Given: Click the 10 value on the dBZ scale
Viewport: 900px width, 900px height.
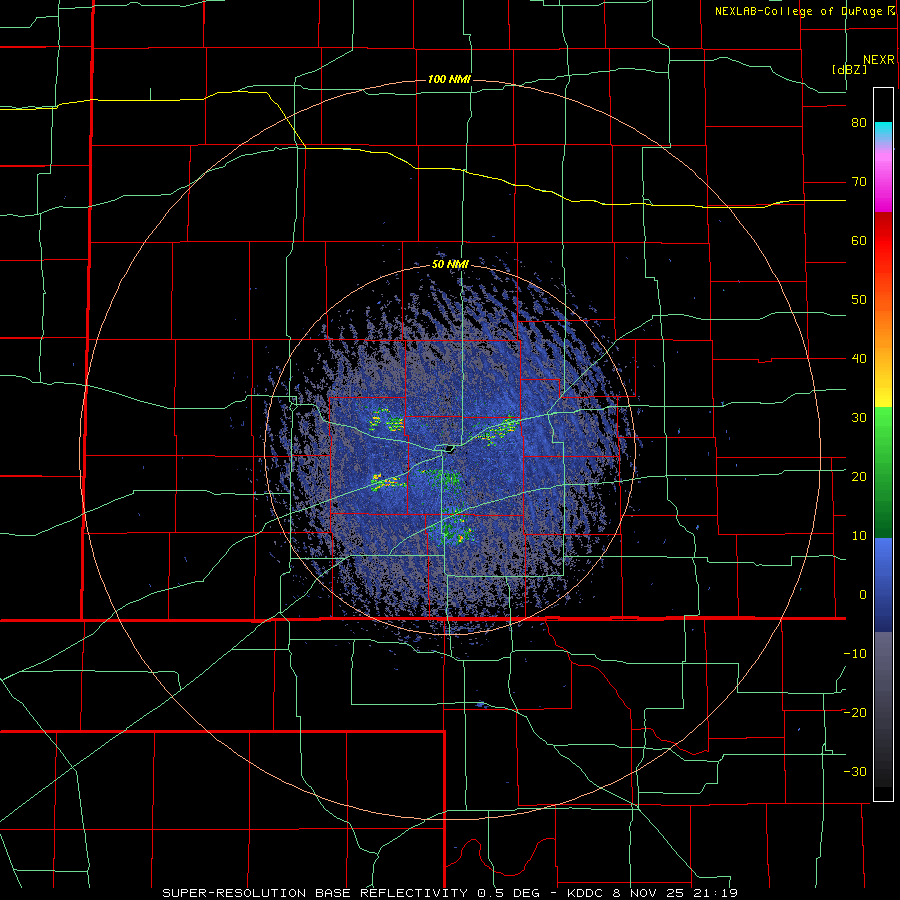Looking at the screenshot, I should [859, 536].
